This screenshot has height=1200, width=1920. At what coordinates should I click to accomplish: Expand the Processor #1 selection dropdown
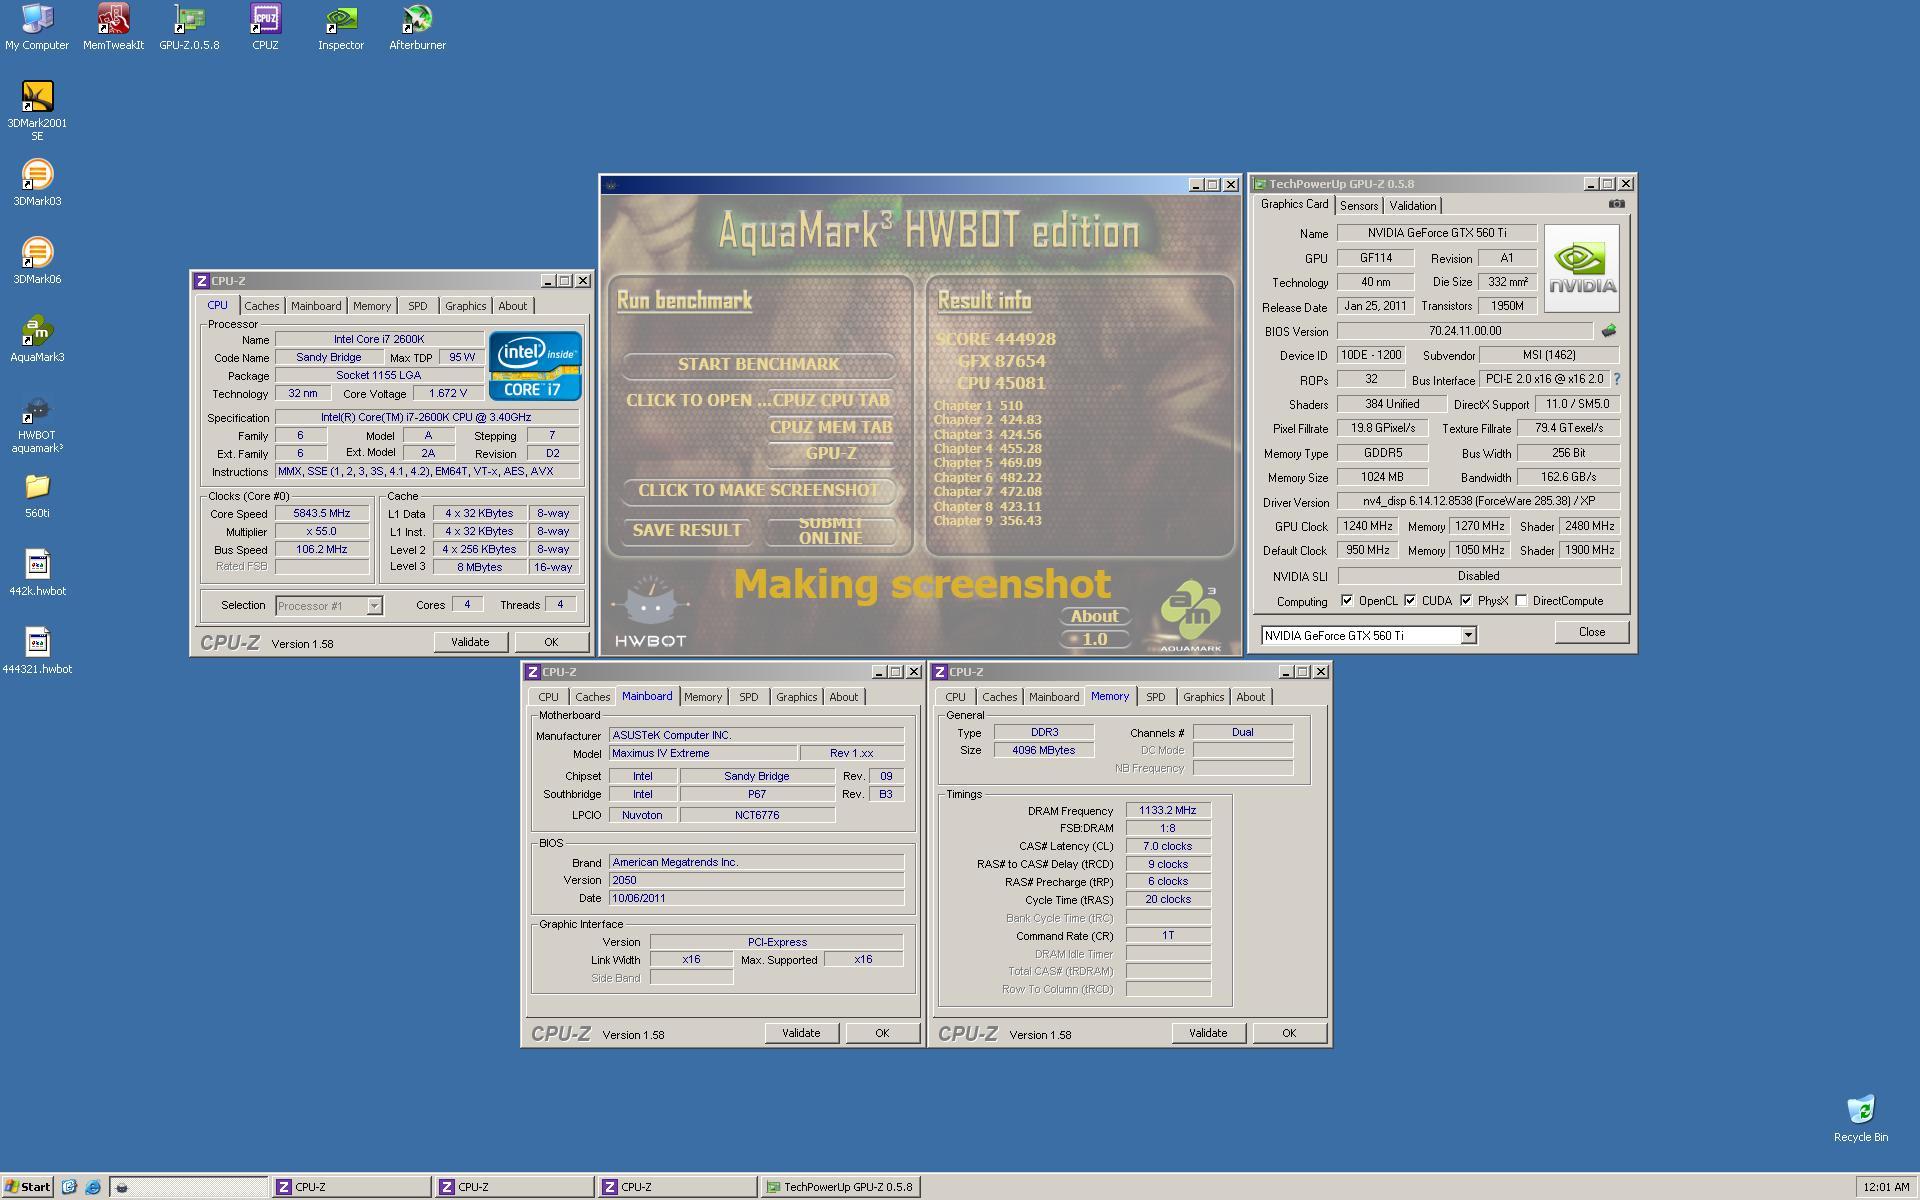(x=374, y=605)
